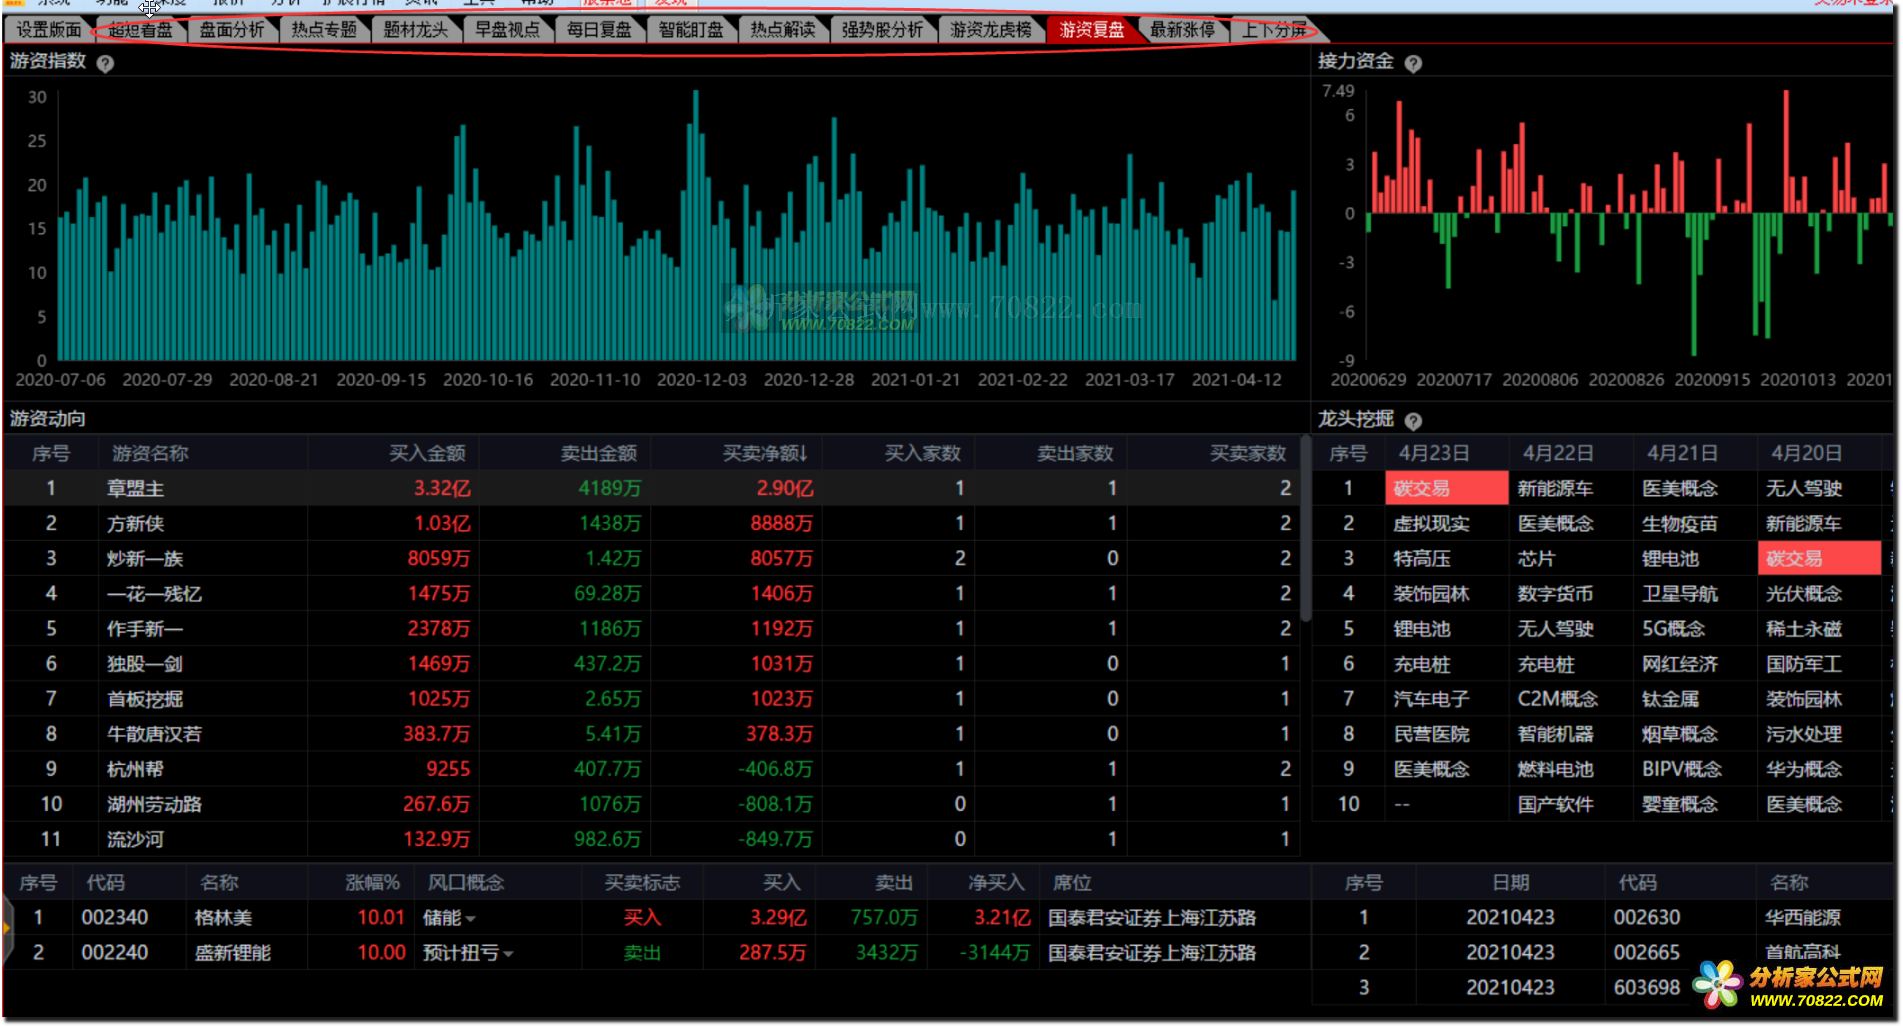Click 涨幅% column header
Viewport: 1903px width, 1026px height.
point(373,883)
